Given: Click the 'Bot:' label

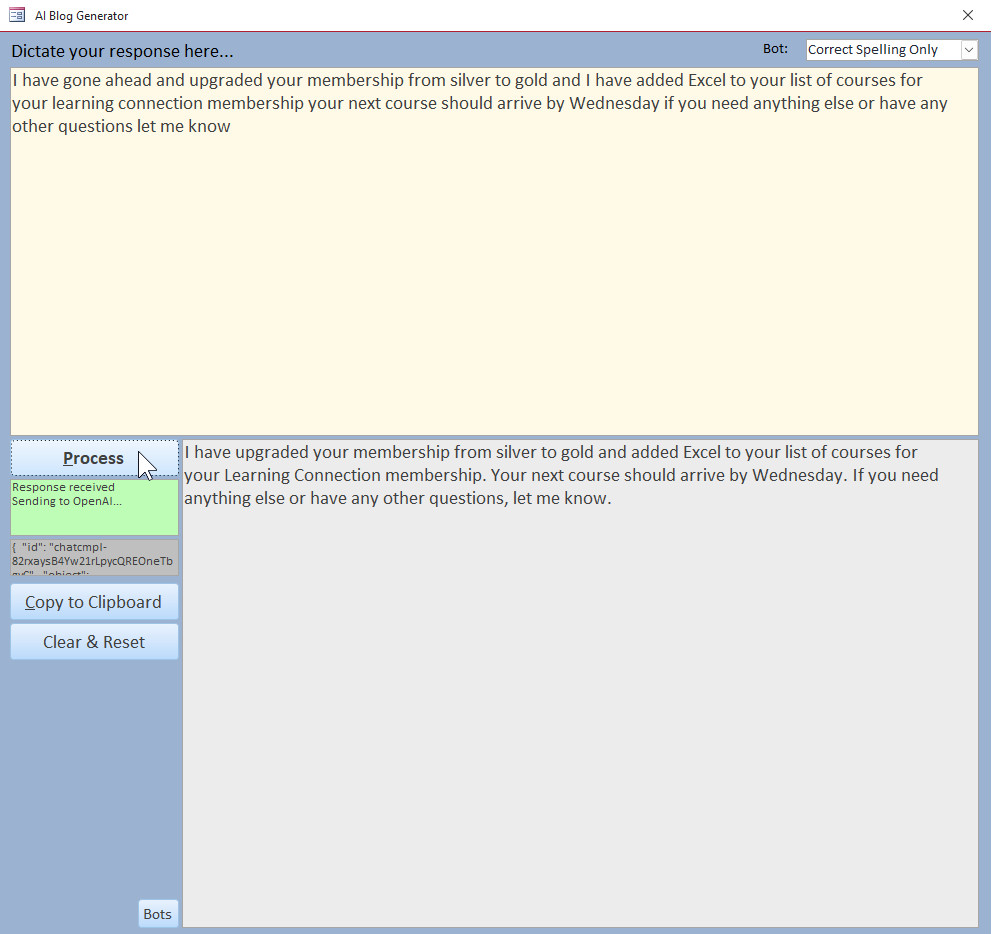Looking at the screenshot, I should pyautogui.click(x=775, y=49).
